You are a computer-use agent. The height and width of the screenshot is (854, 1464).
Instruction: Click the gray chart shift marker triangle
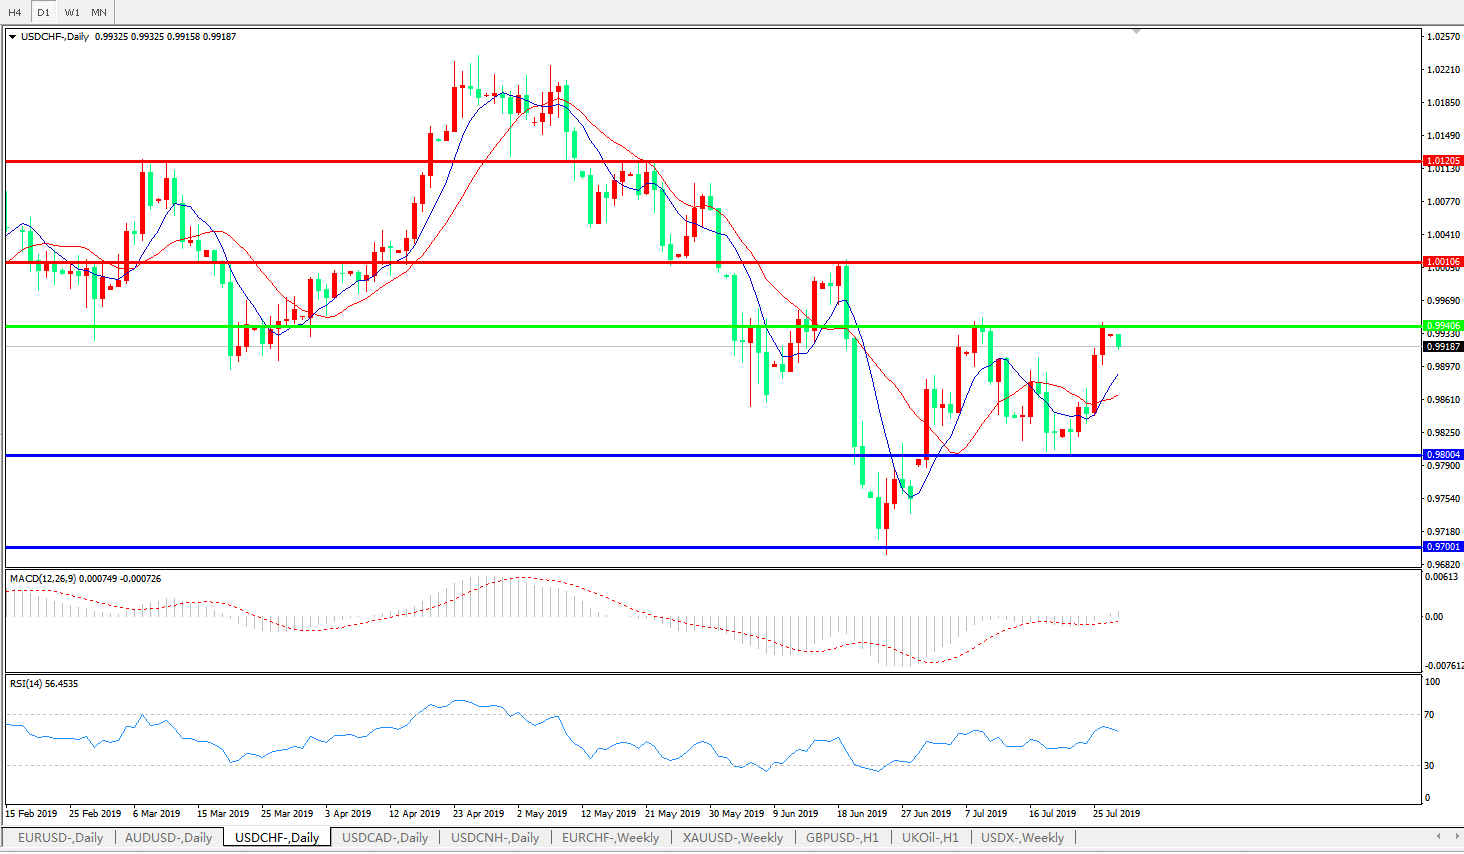[x=1136, y=32]
